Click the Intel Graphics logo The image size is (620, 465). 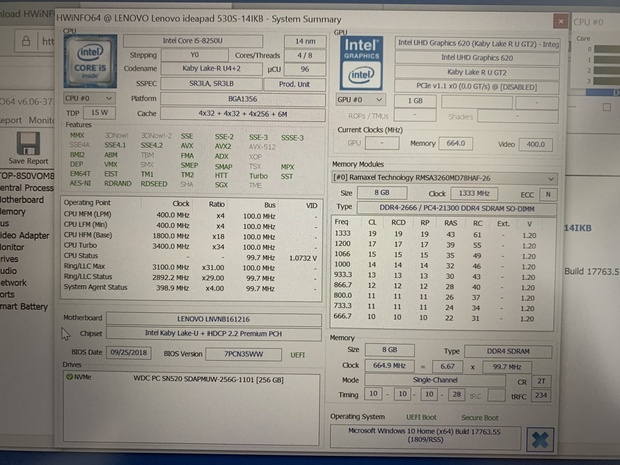click(361, 63)
